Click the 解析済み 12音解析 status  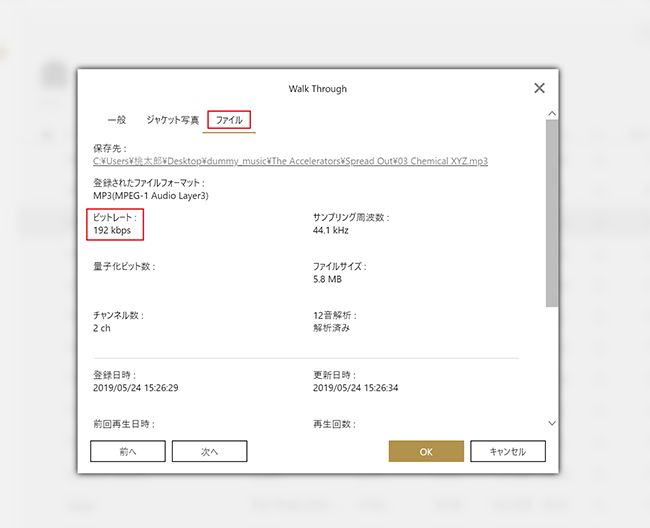(331, 328)
